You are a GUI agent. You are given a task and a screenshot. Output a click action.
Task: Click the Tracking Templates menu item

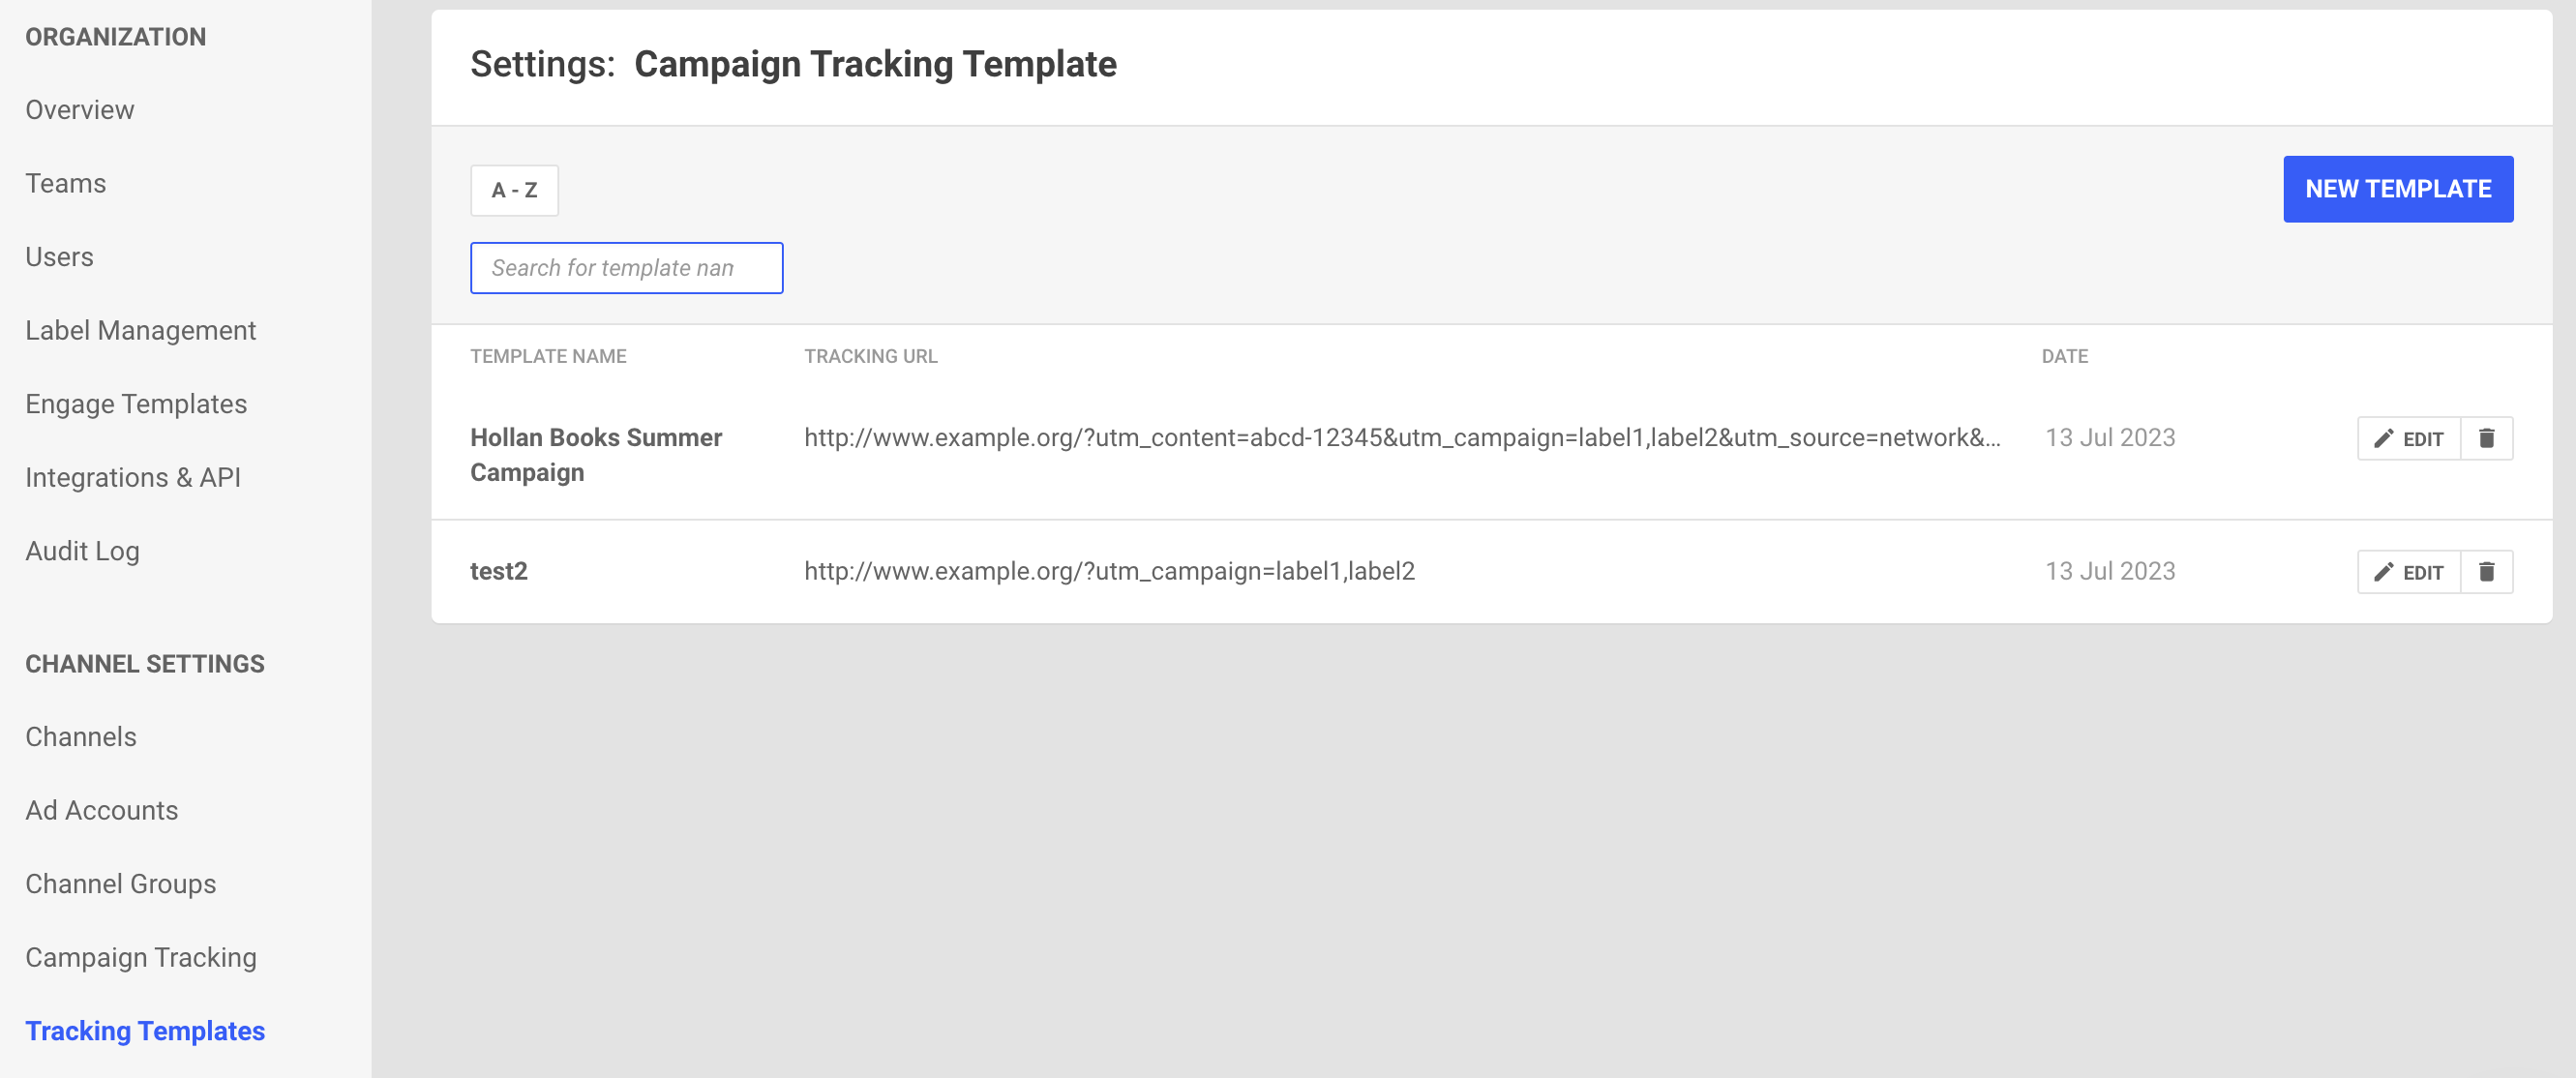coord(146,1031)
